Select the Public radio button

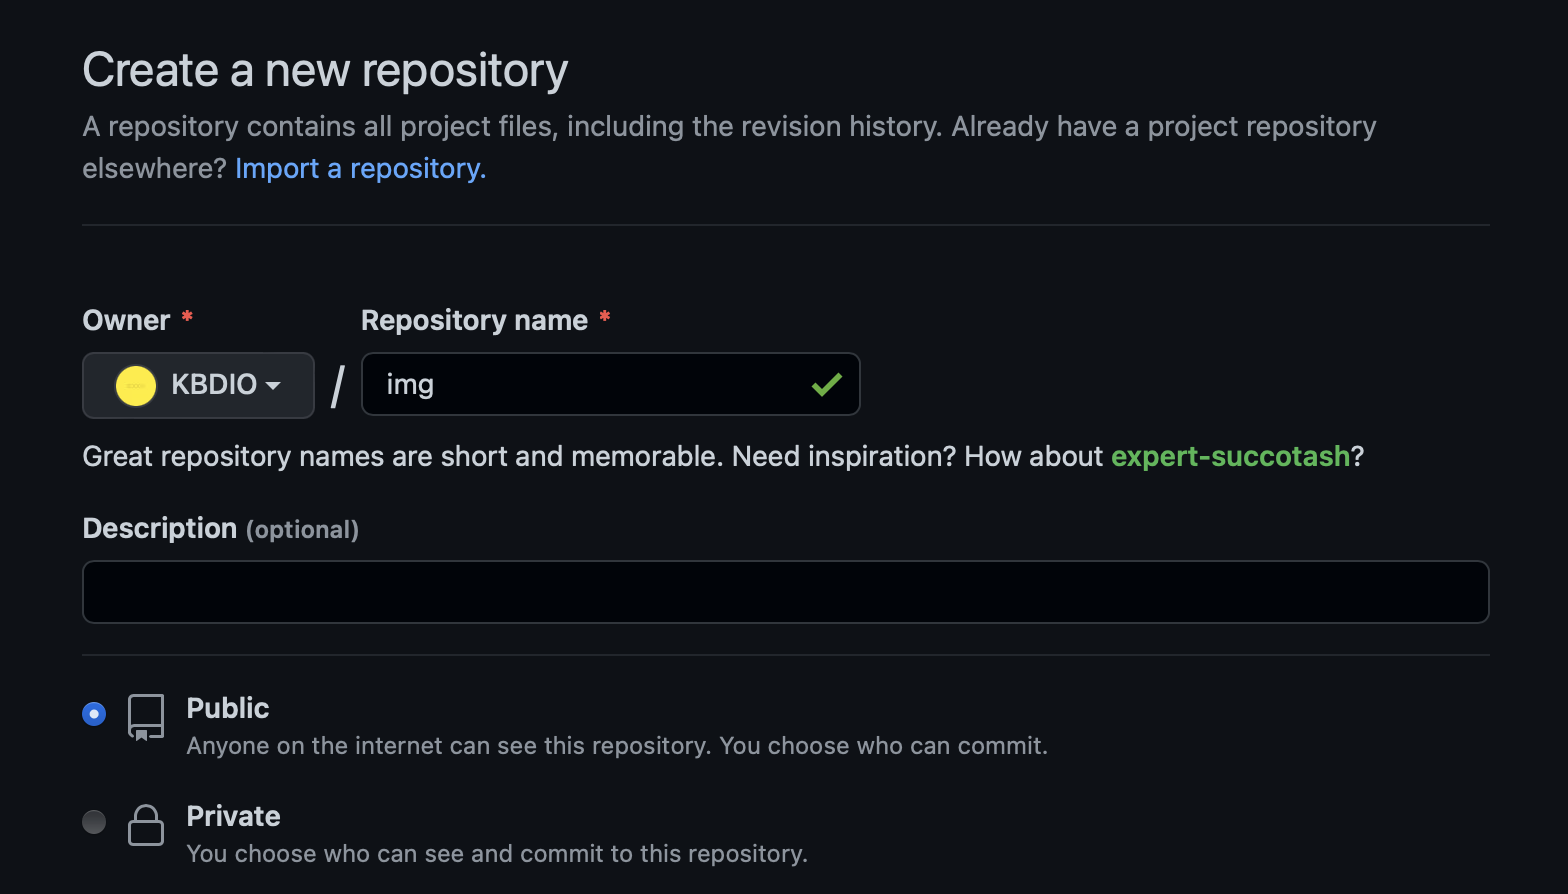click(94, 714)
